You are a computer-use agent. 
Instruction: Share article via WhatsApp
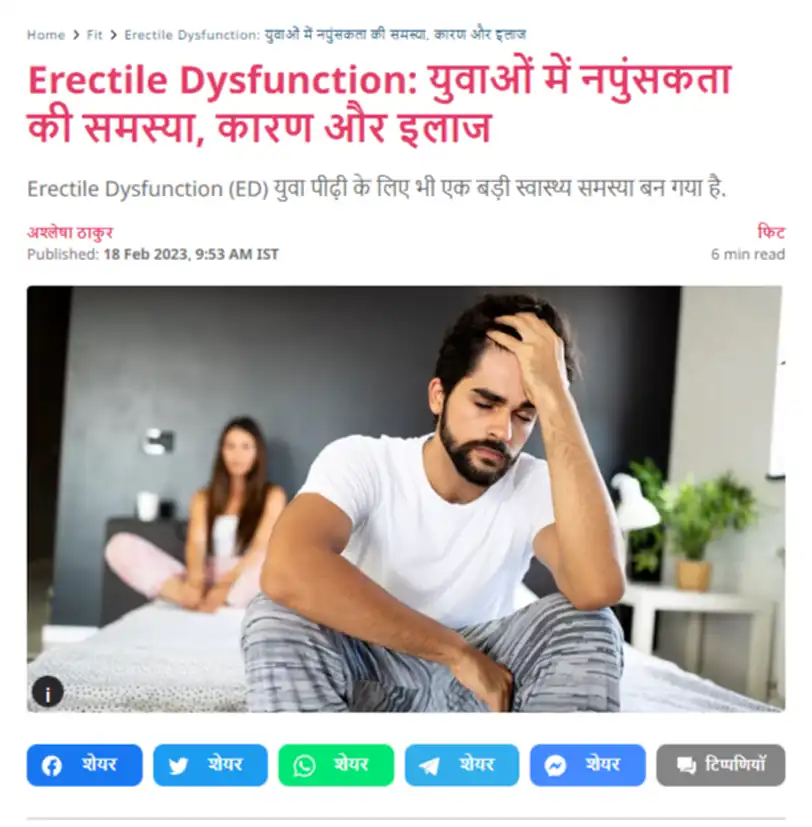336,765
